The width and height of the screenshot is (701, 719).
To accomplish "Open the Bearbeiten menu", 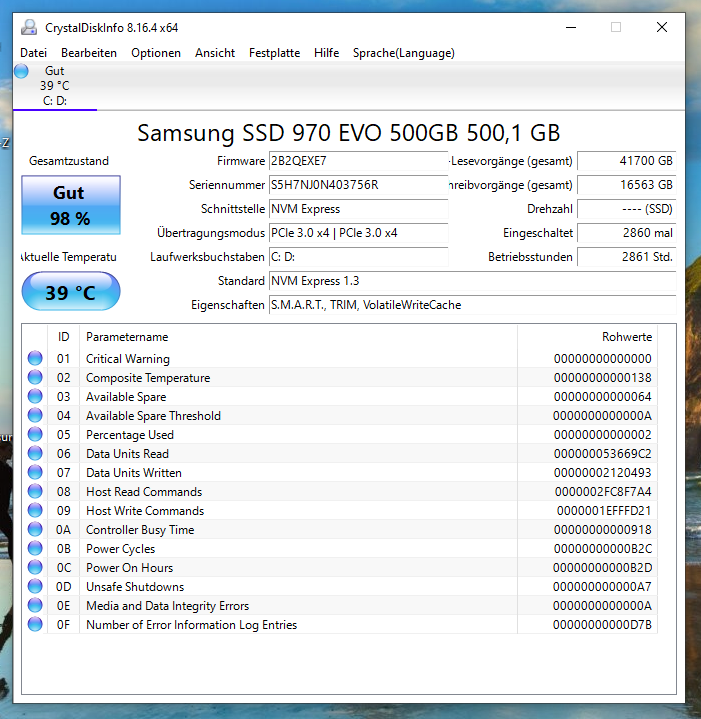I will 89,53.
